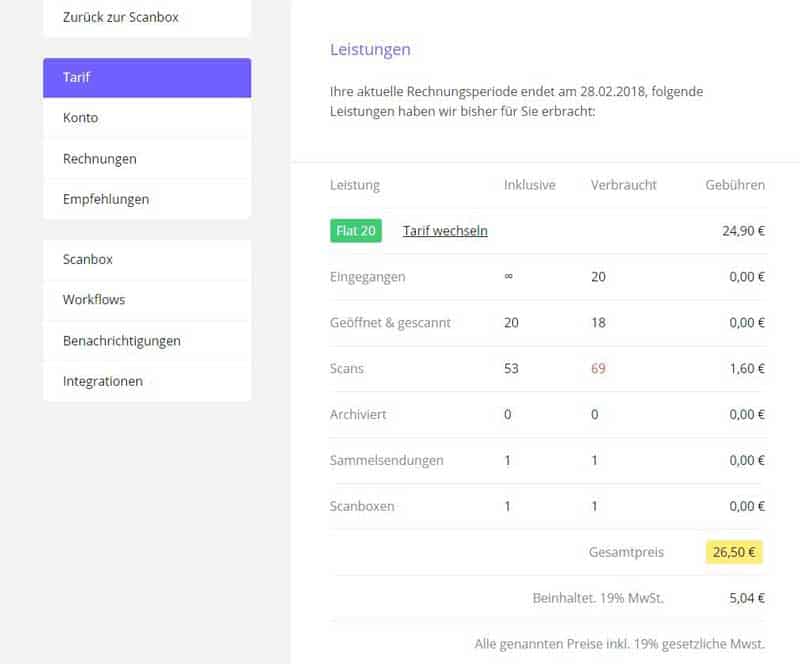Select the Tarif menu item
The image size is (800, 664).
point(146,78)
